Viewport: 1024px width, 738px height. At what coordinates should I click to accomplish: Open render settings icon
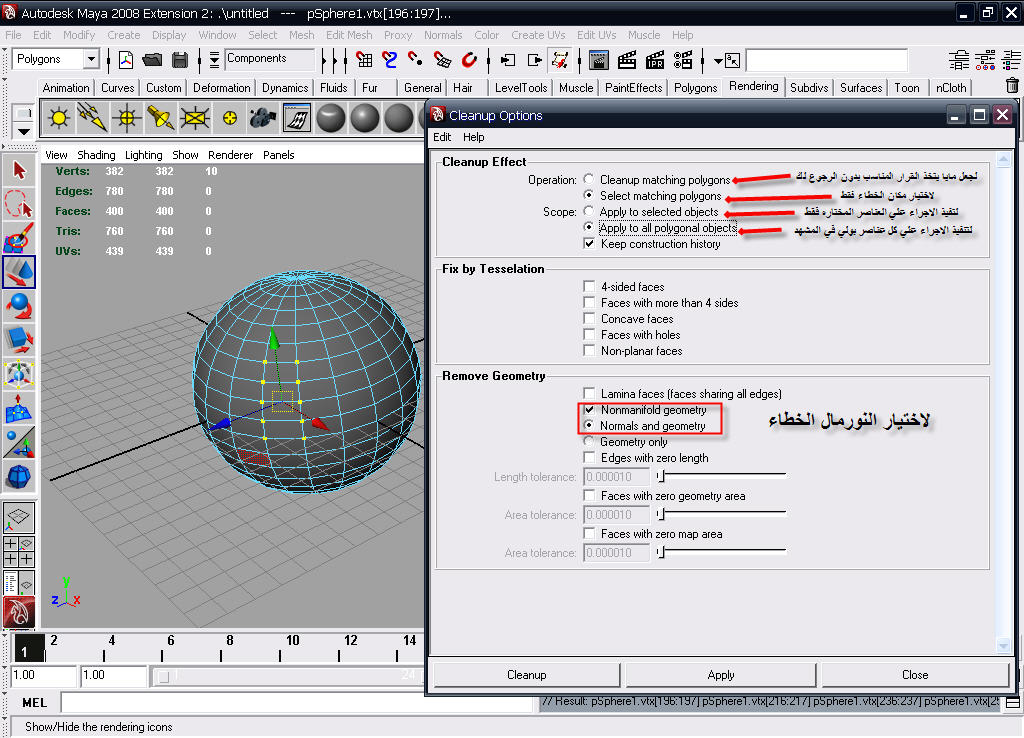point(683,60)
